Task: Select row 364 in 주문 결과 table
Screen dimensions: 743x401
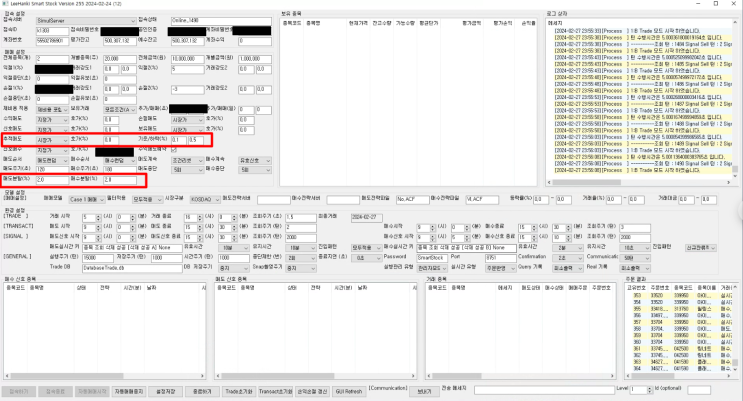Action: point(679,368)
